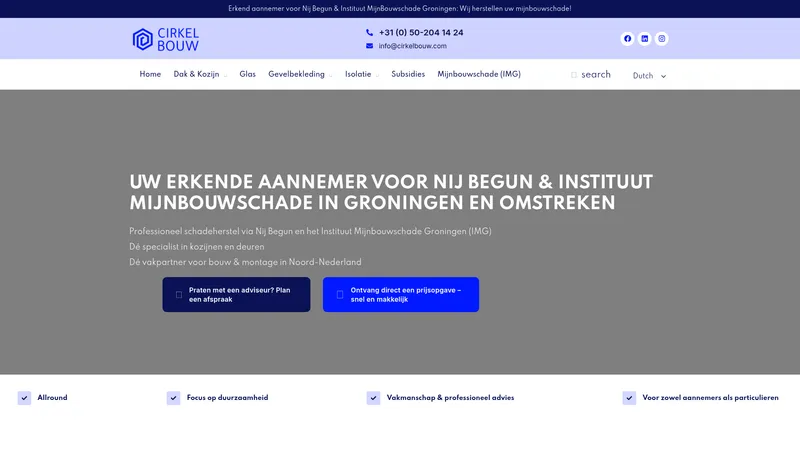The width and height of the screenshot is (800, 450).
Task: Click the icon inside the Plan een afspraak button
Action: (x=179, y=294)
